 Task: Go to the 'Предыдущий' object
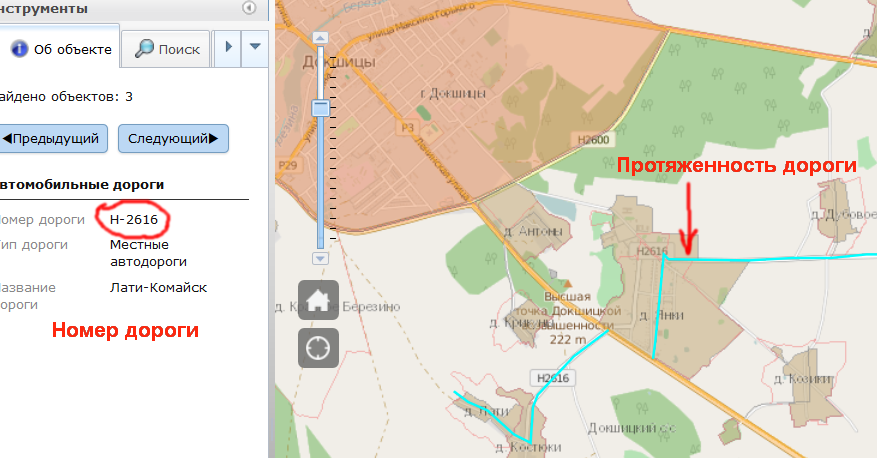pyautogui.click(x=53, y=139)
